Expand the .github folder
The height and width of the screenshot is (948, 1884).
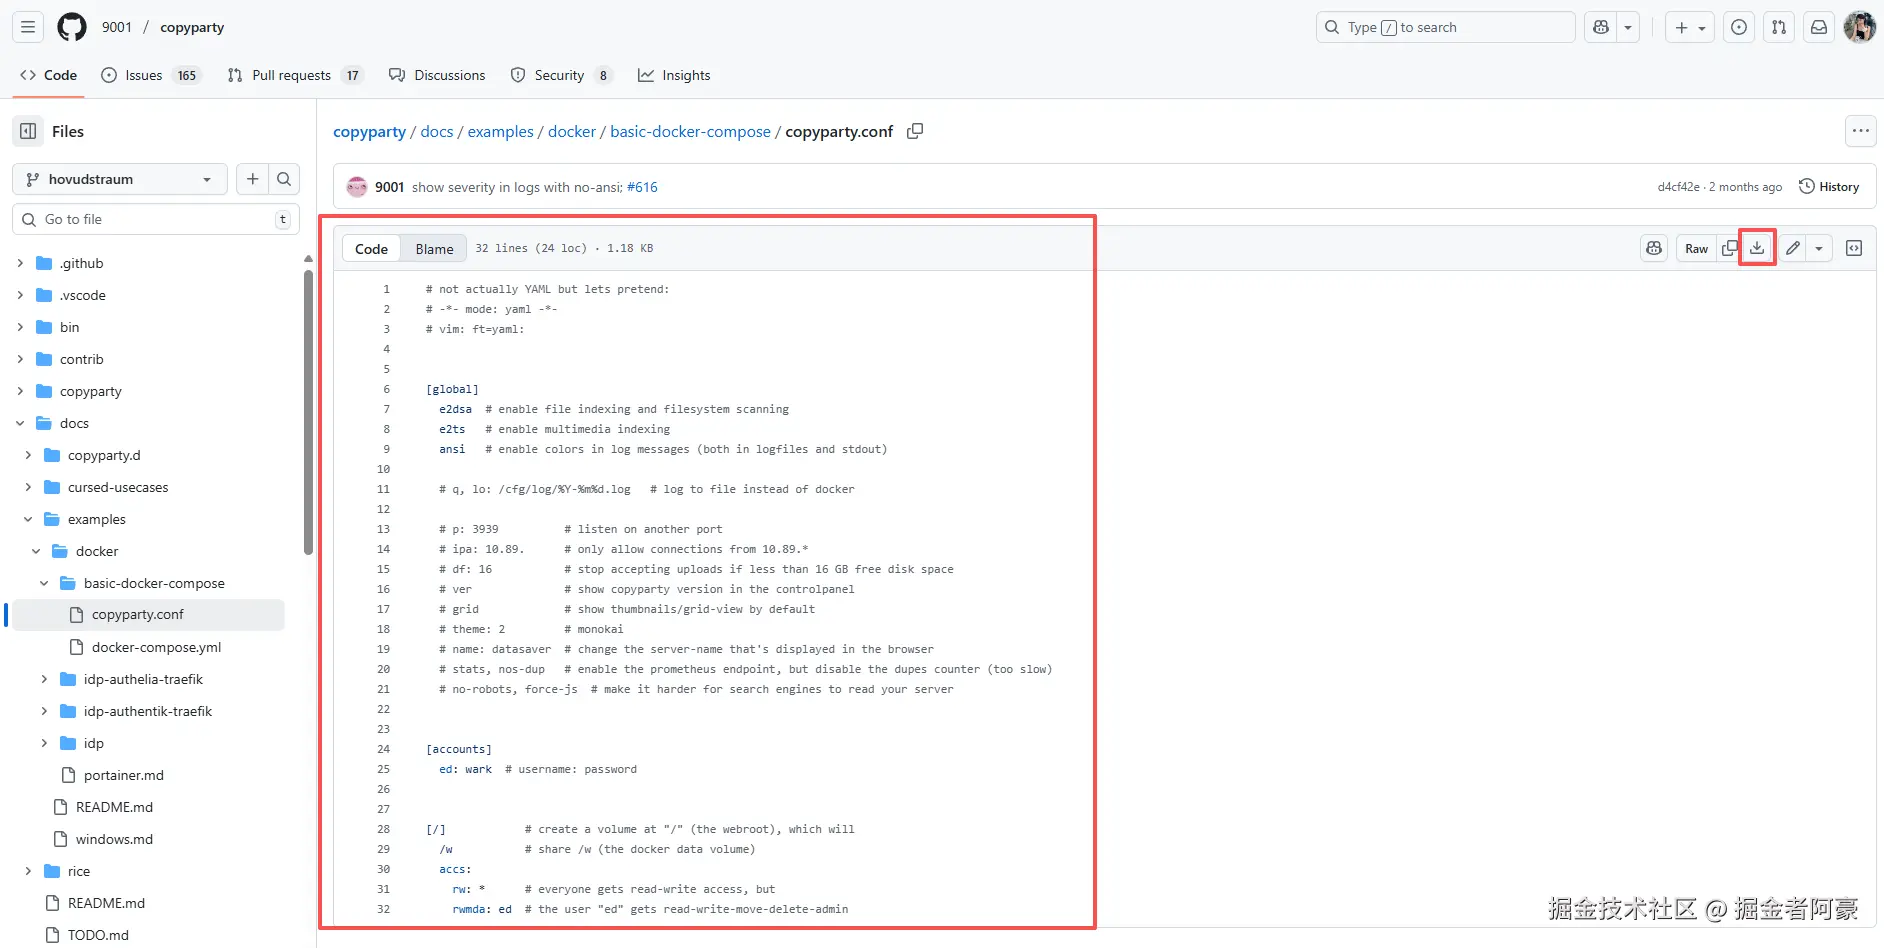tap(20, 263)
